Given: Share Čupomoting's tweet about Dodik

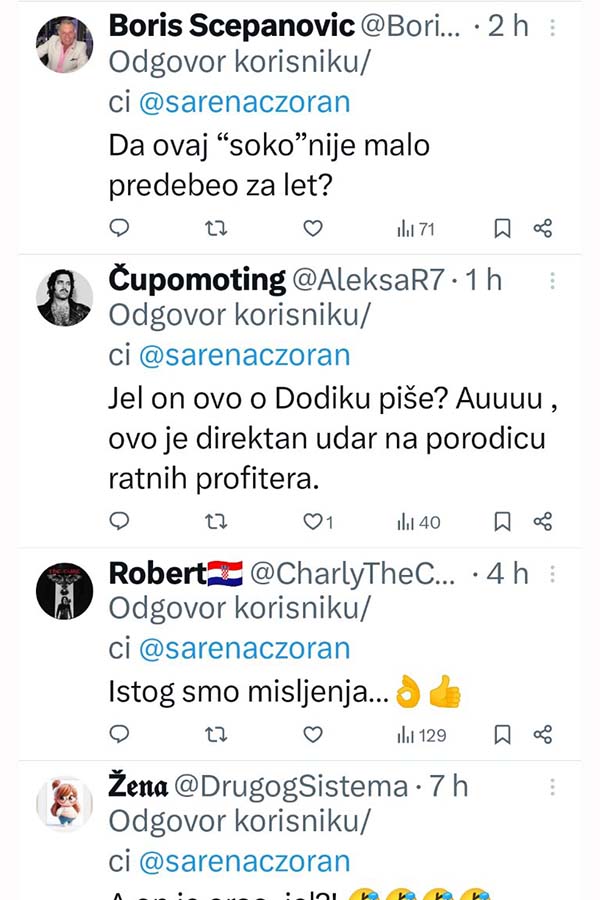Looking at the screenshot, I should [543, 521].
